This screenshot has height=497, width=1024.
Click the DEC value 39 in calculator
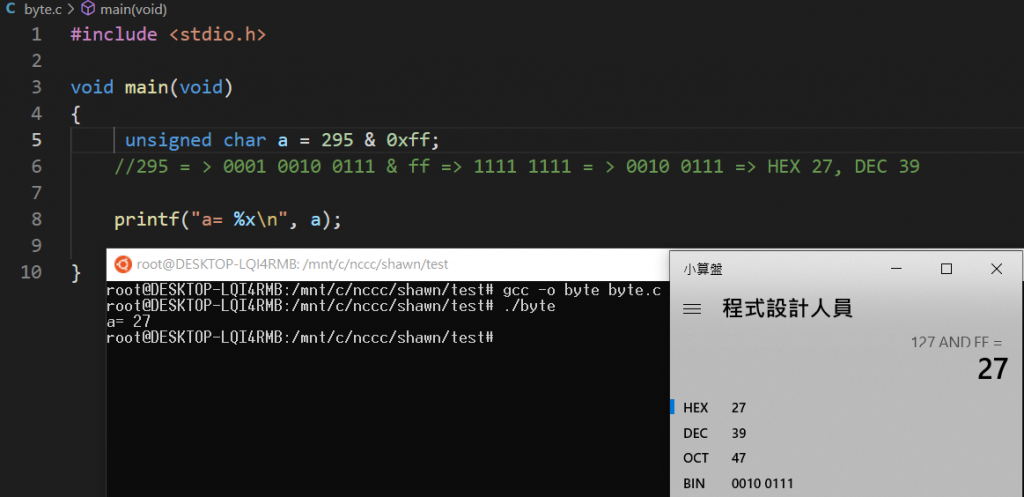click(x=739, y=434)
